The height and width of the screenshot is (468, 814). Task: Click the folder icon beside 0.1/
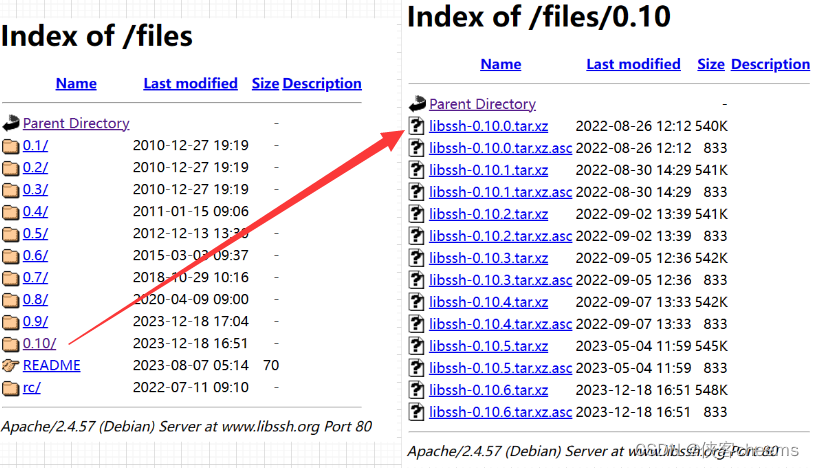[10, 146]
